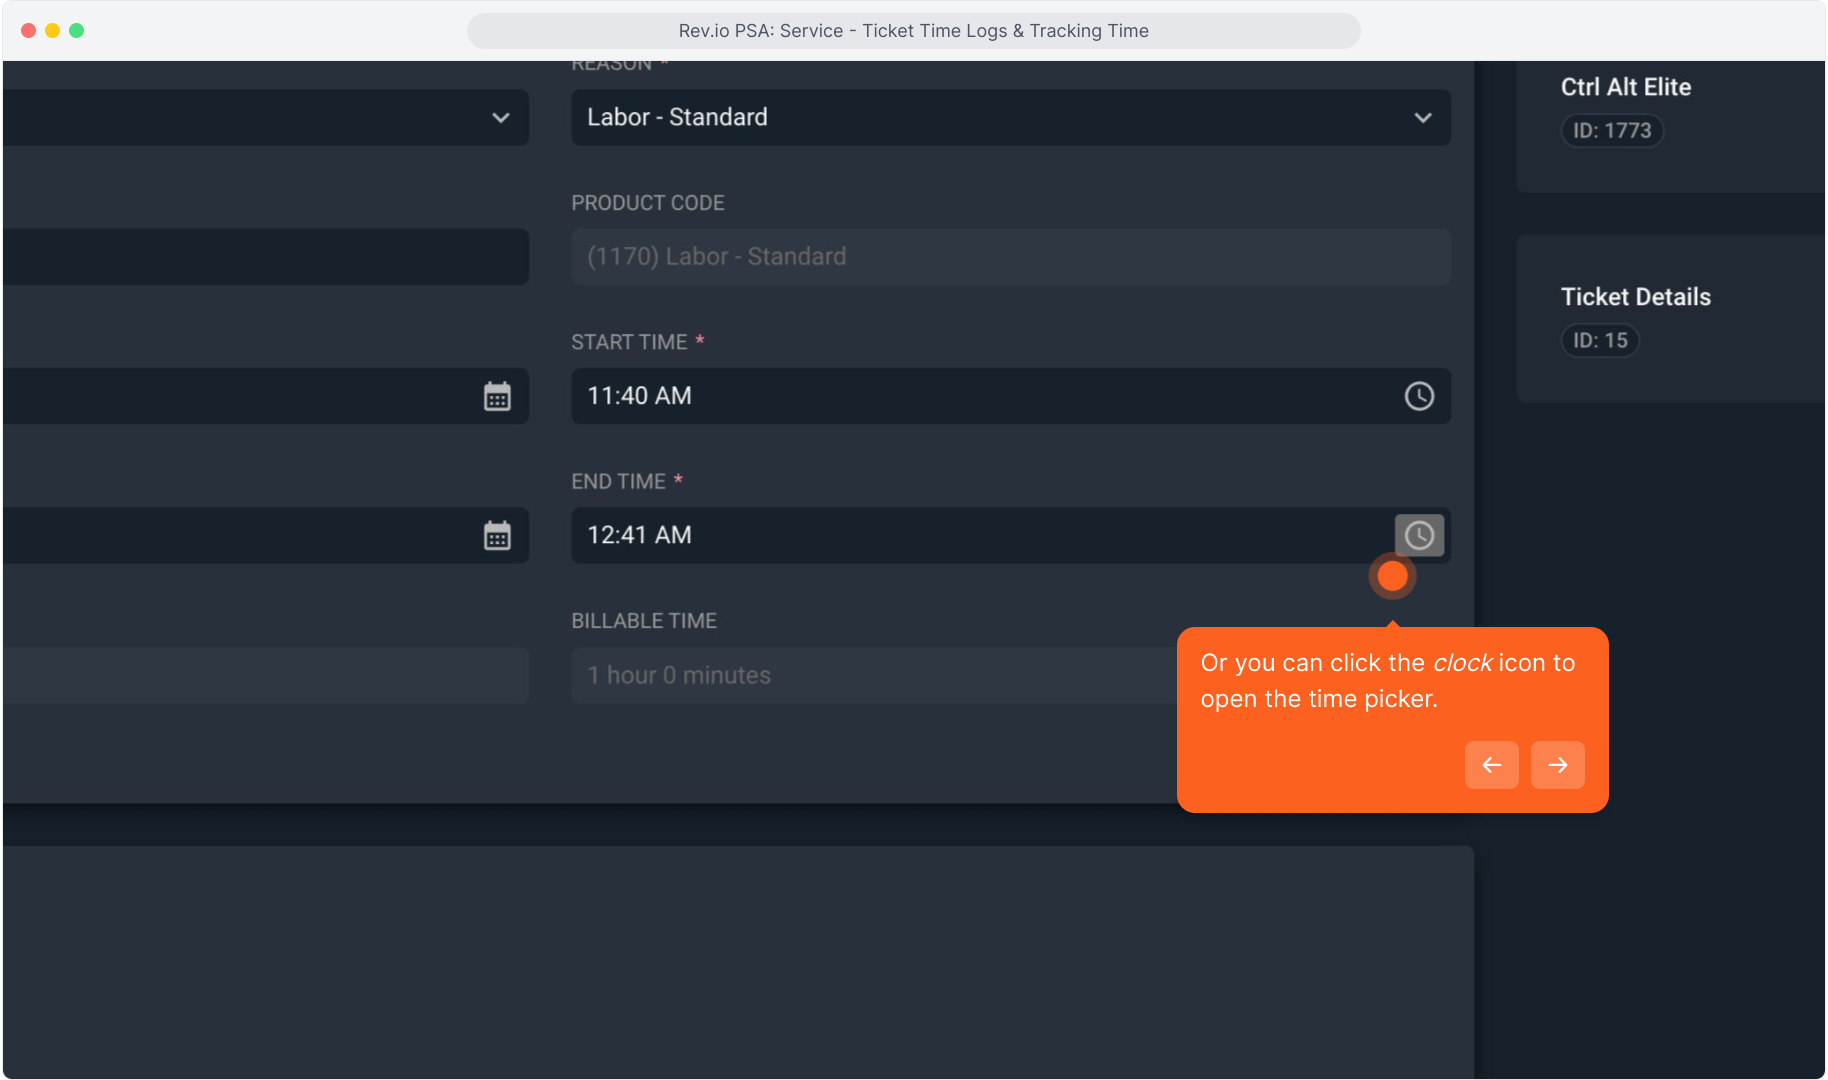Click the orange tour hotspot dot
Viewport: 1828px width, 1080px height.
pyautogui.click(x=1392, y=576)
